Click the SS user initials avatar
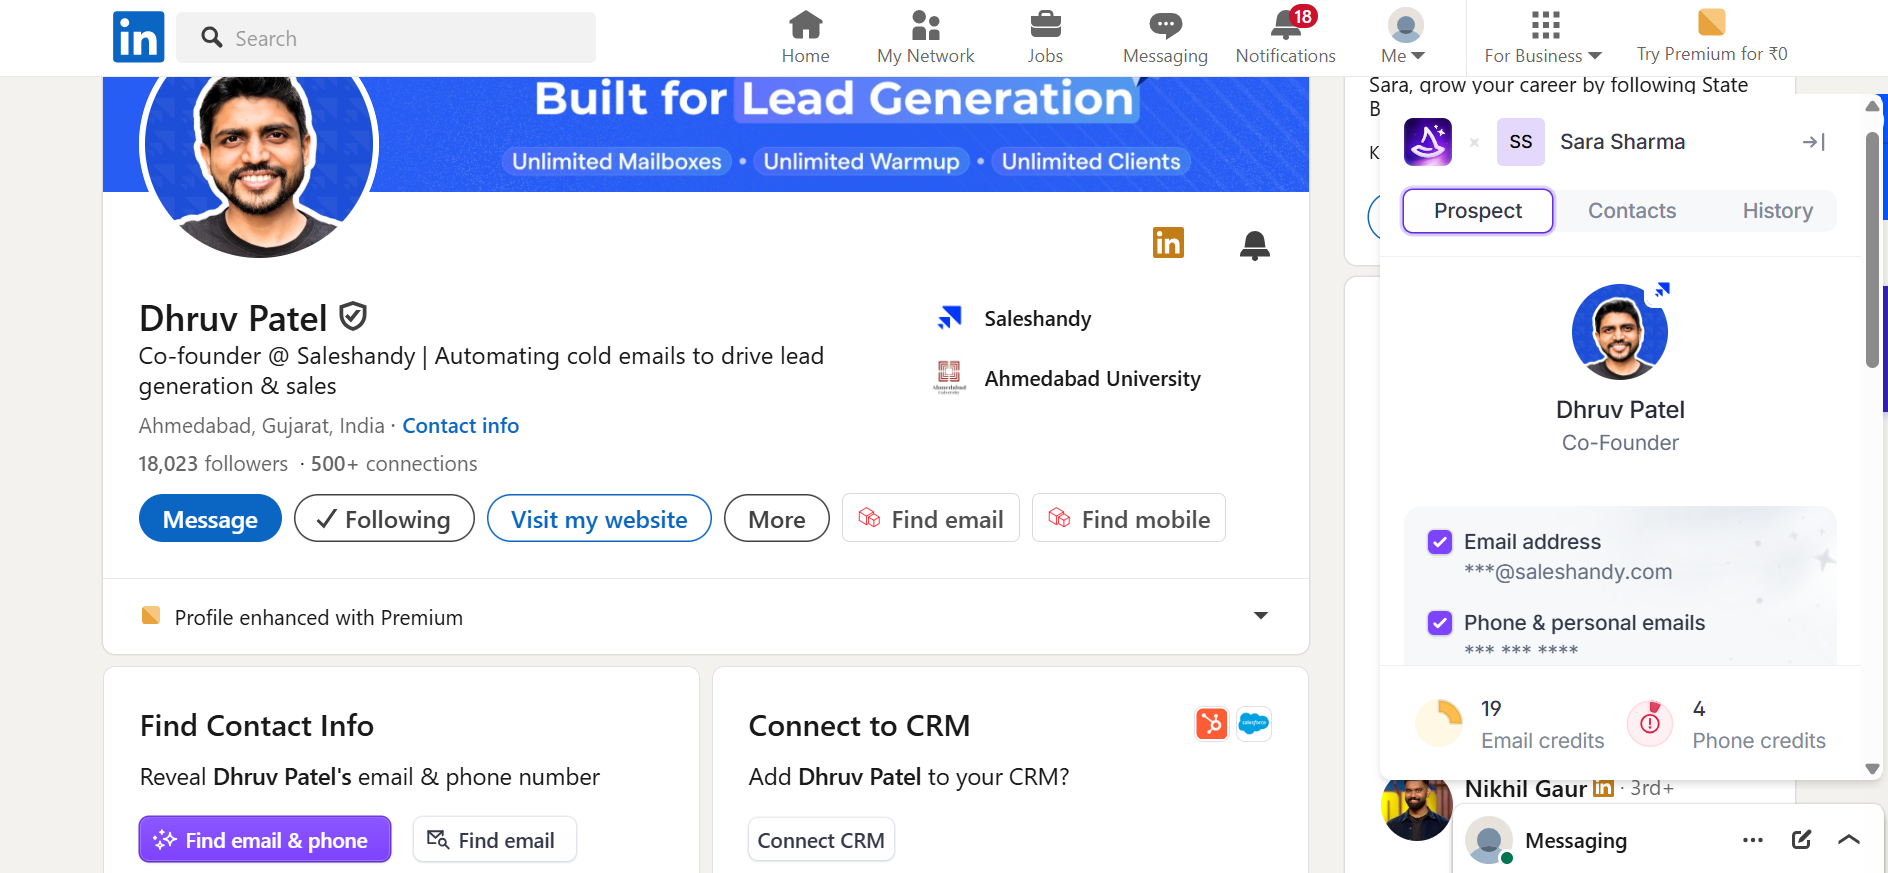 pos(1521,142)
